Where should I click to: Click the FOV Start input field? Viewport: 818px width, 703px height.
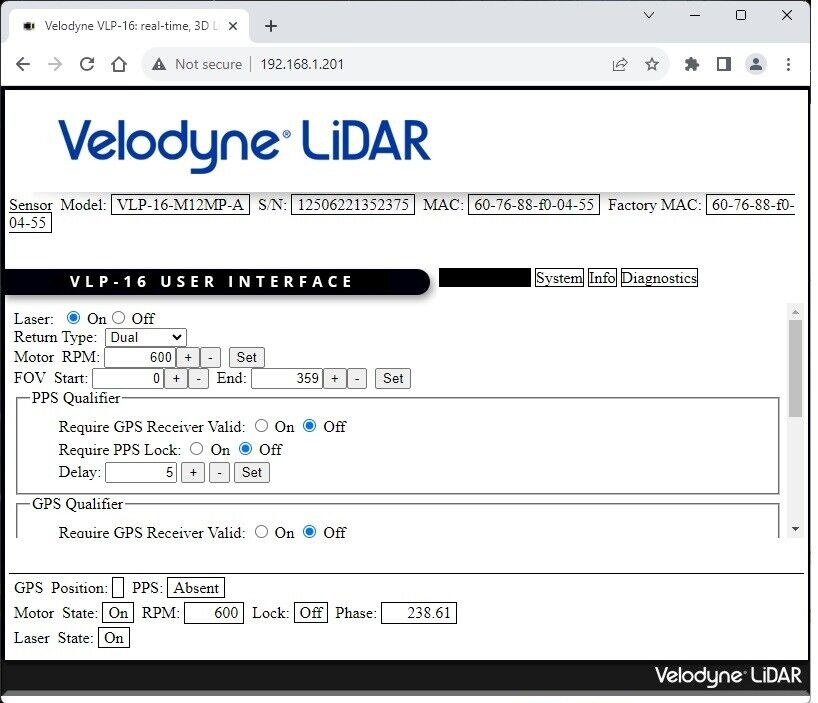[128, 378]
